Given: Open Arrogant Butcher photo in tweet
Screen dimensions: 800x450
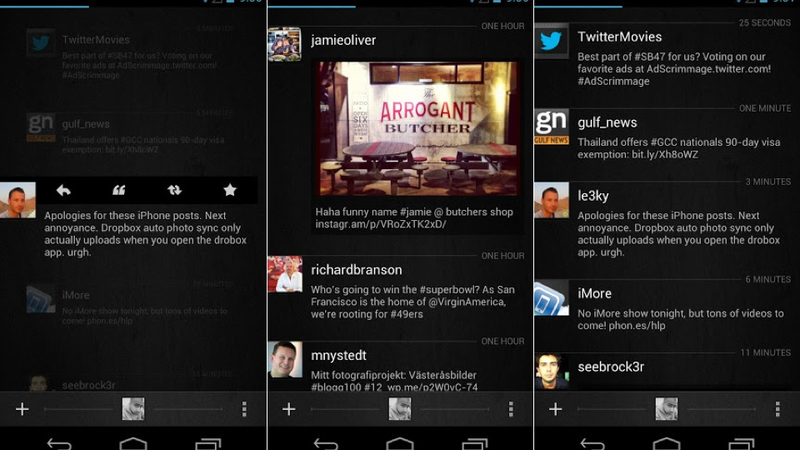Looking at the screenshot, I should pyautogui.click(x=418, y=129).
